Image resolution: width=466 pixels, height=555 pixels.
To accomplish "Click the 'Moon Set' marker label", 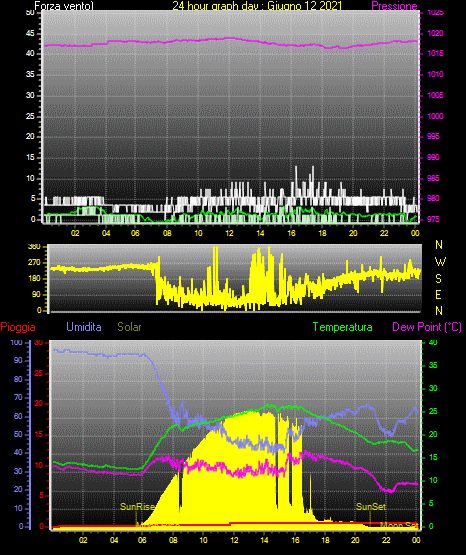I will [399, 525].
